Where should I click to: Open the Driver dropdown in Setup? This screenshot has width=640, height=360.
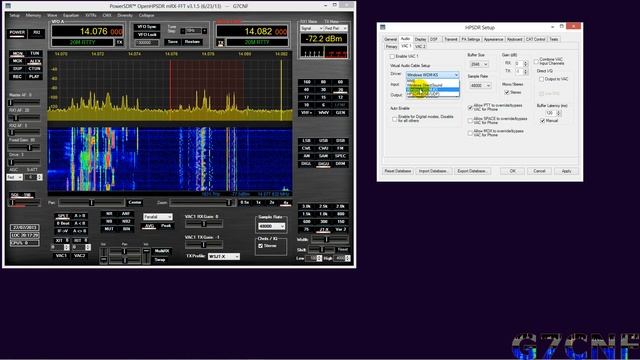(x=433, y=75)
